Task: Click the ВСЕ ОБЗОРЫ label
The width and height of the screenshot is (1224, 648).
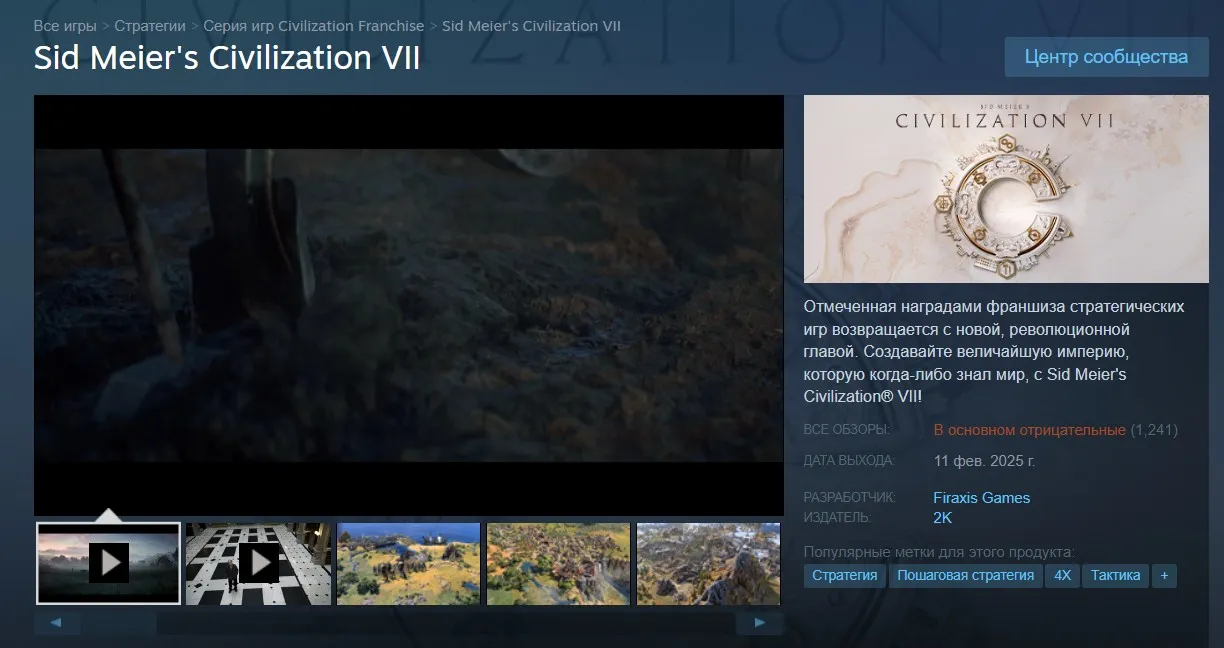Action: click(x=847, y=429)
